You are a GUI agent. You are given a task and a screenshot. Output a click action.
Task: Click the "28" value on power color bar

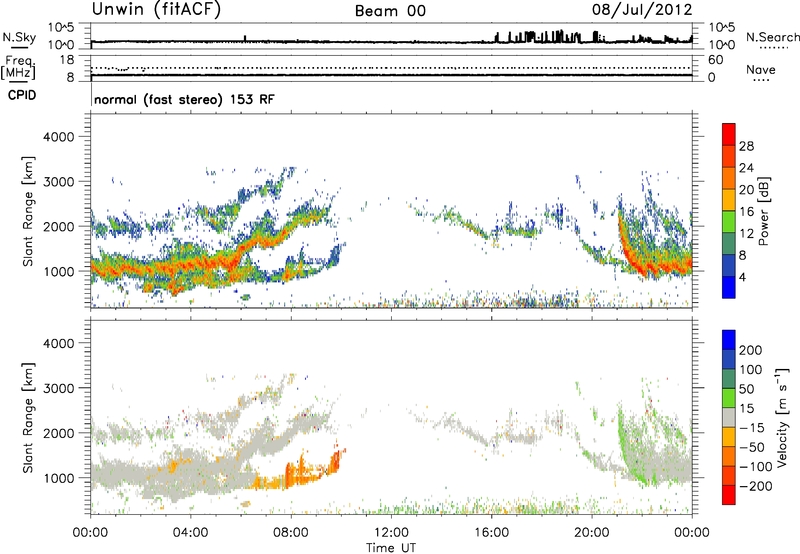(x=746, y=146)
